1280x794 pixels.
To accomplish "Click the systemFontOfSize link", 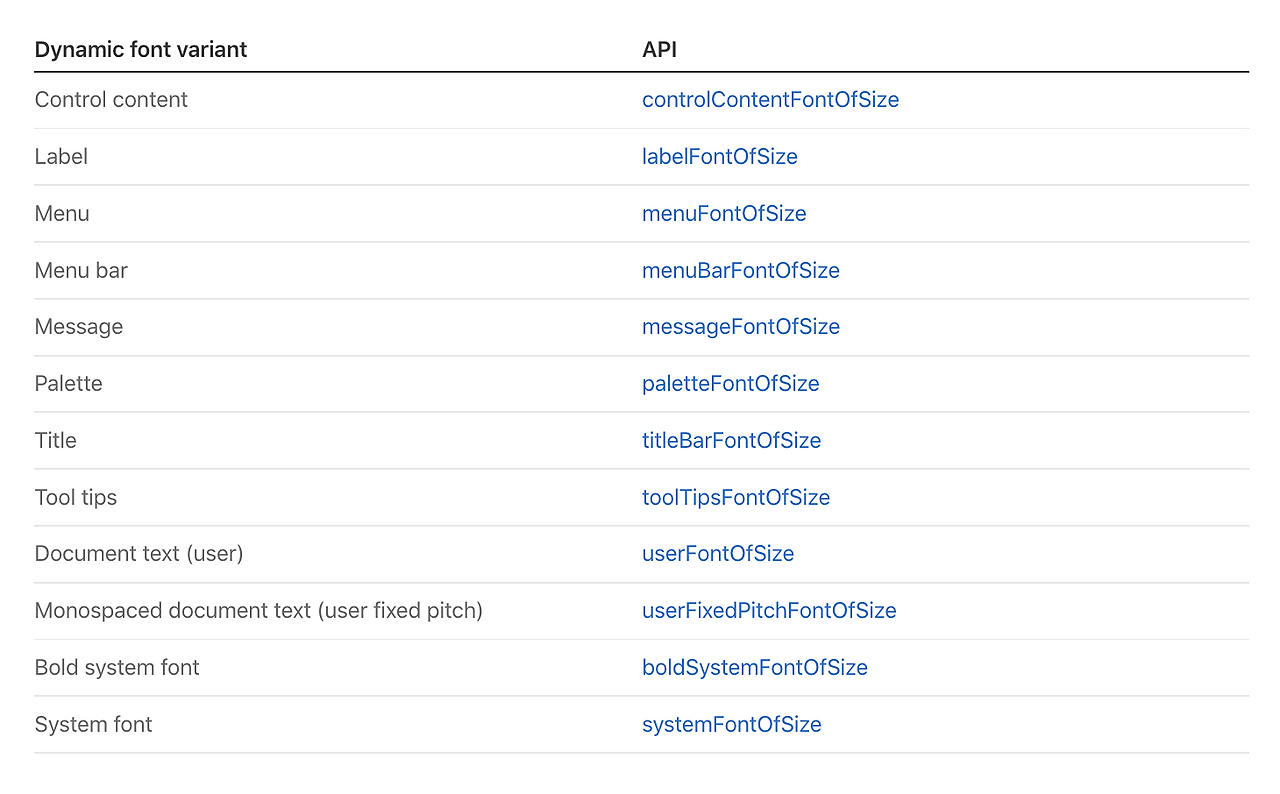I will 731,725.
